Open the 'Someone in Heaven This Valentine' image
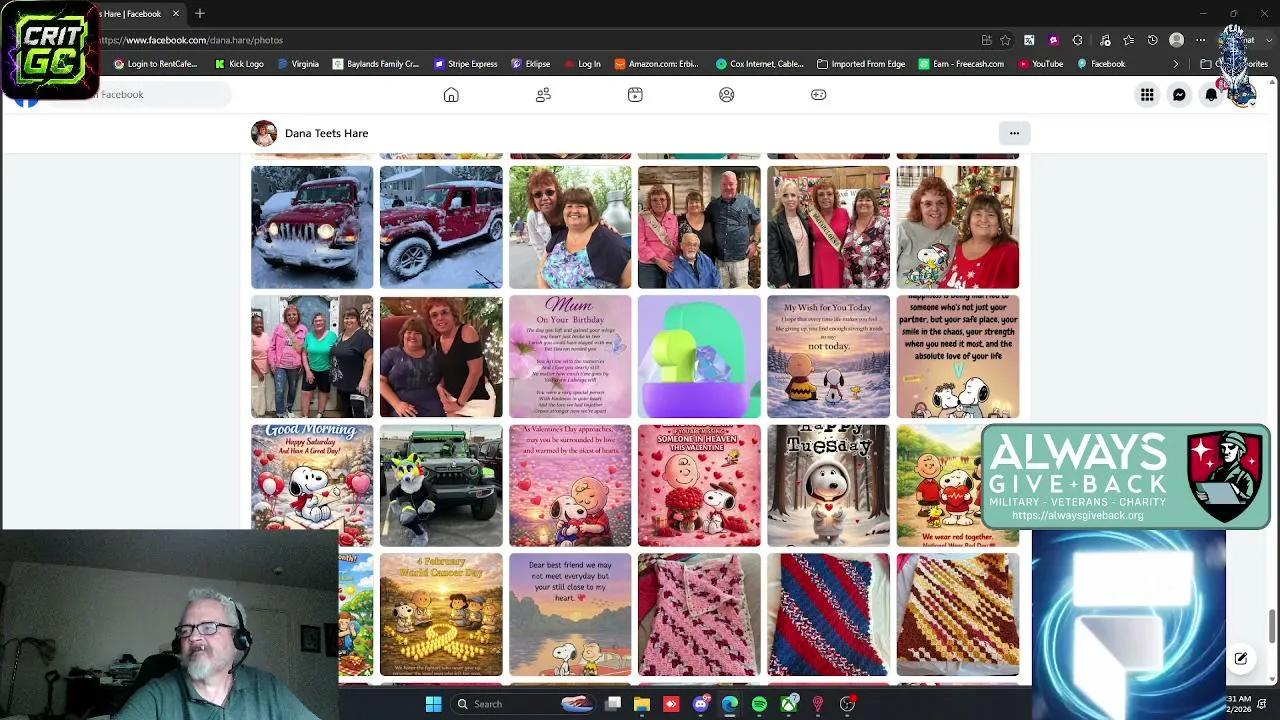The height and width of the screenshot is (720, 1280). pos(699,485)
